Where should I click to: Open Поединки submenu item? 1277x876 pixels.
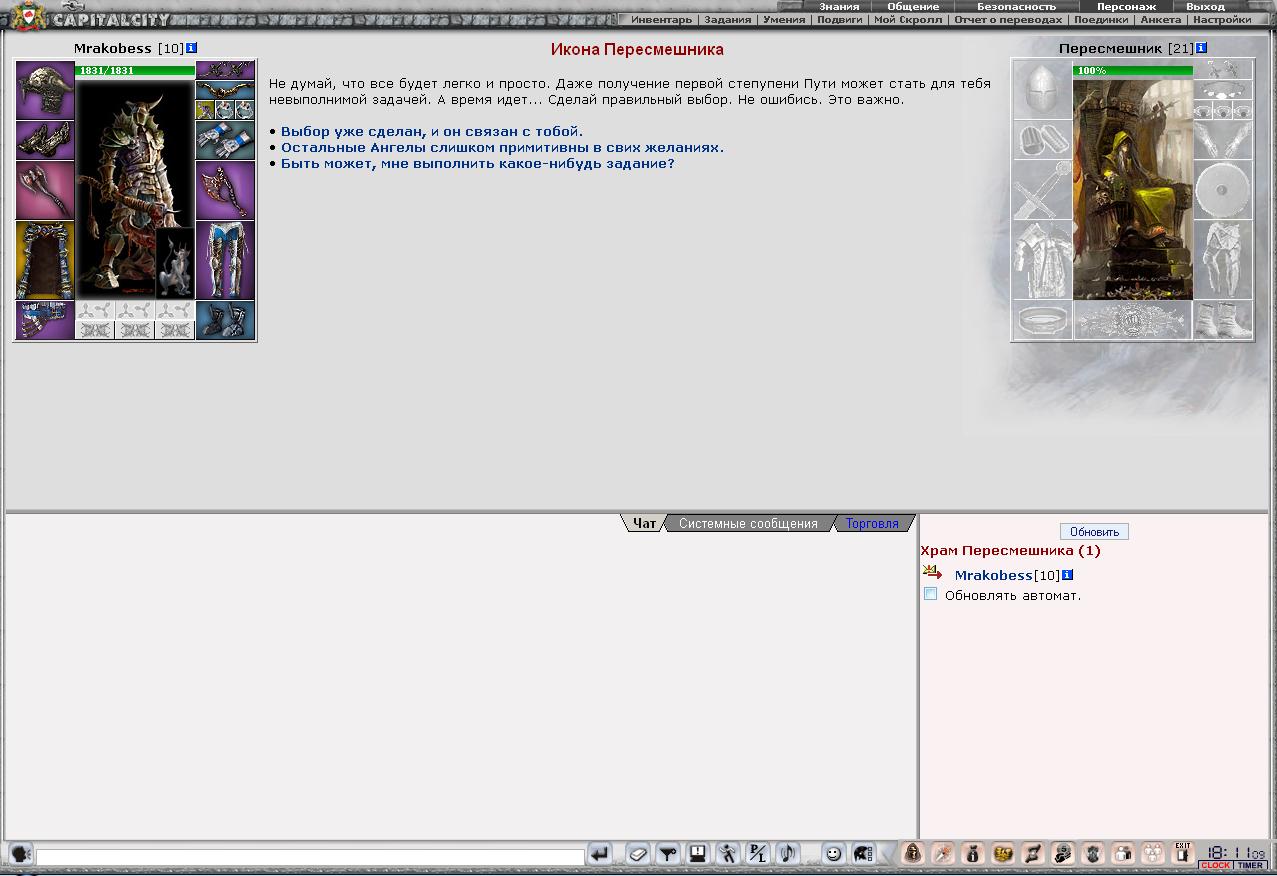(x=1101, y=19)
